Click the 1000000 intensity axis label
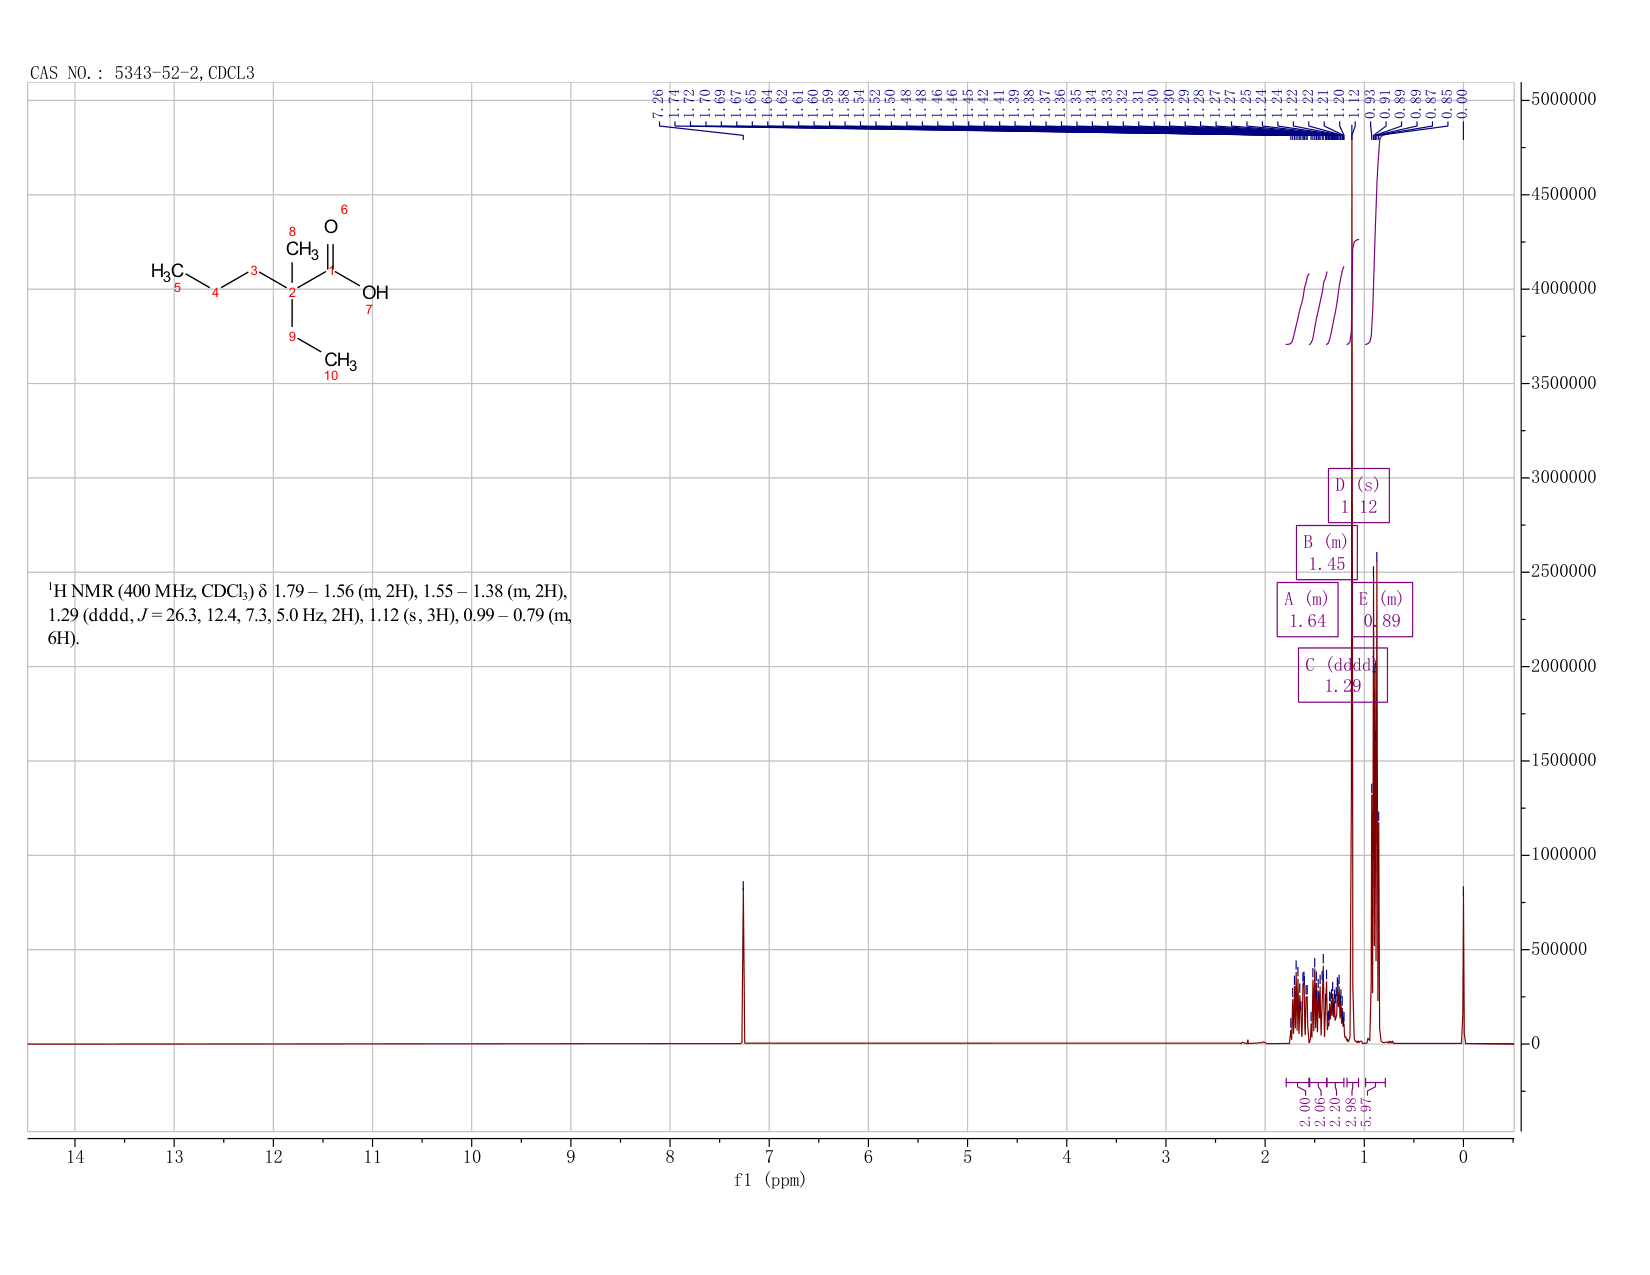The image size is (1650, 1275). (x=1563, y=855)
